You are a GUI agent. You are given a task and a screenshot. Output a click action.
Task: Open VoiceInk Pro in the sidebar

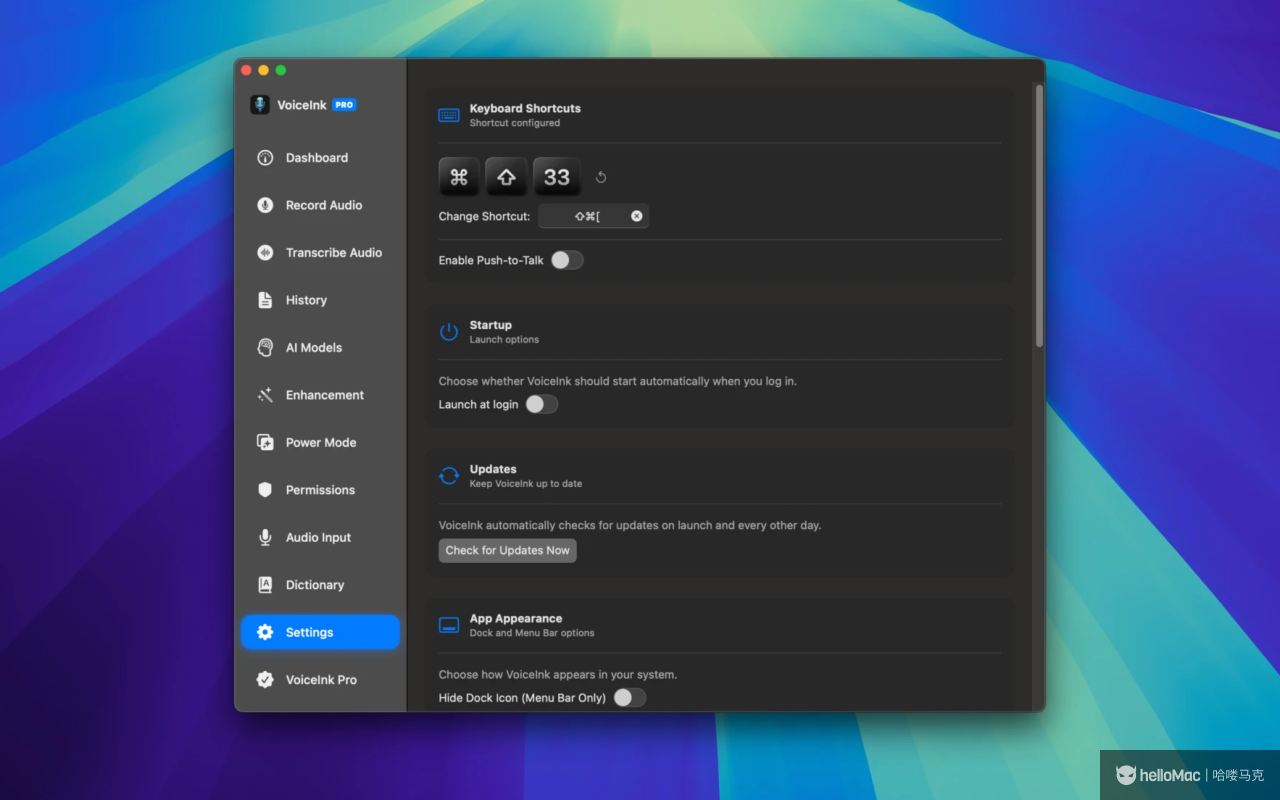[320, 680]
